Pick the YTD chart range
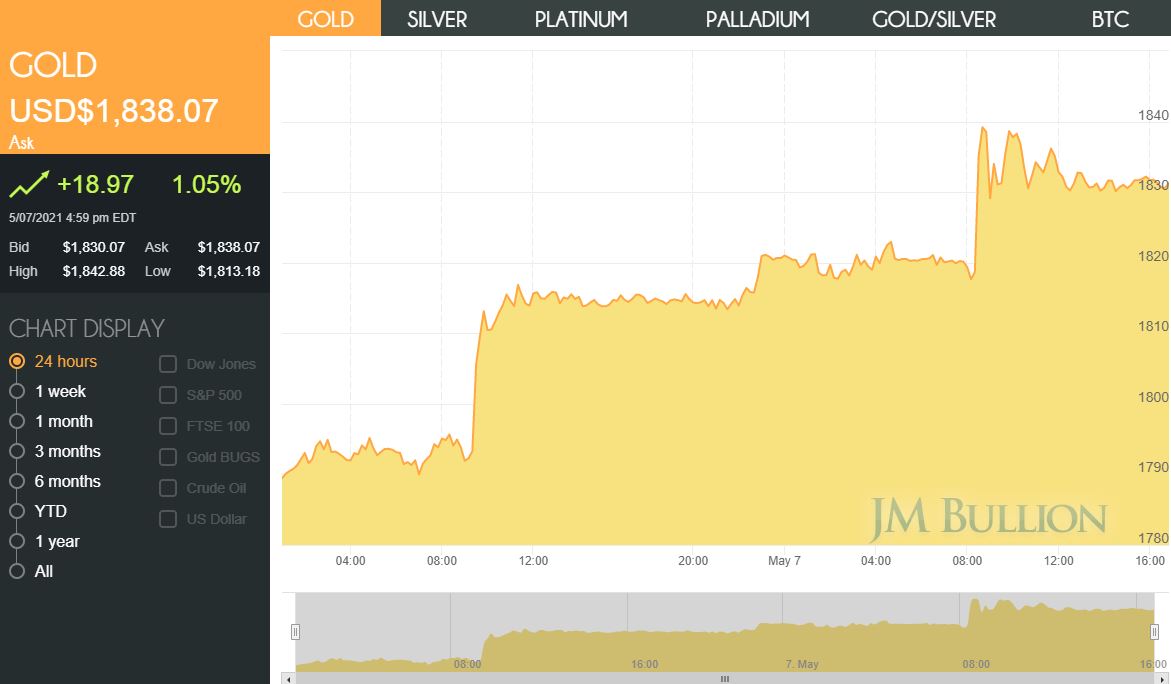This screenshot has height=684, width=1171. [16, 511]
